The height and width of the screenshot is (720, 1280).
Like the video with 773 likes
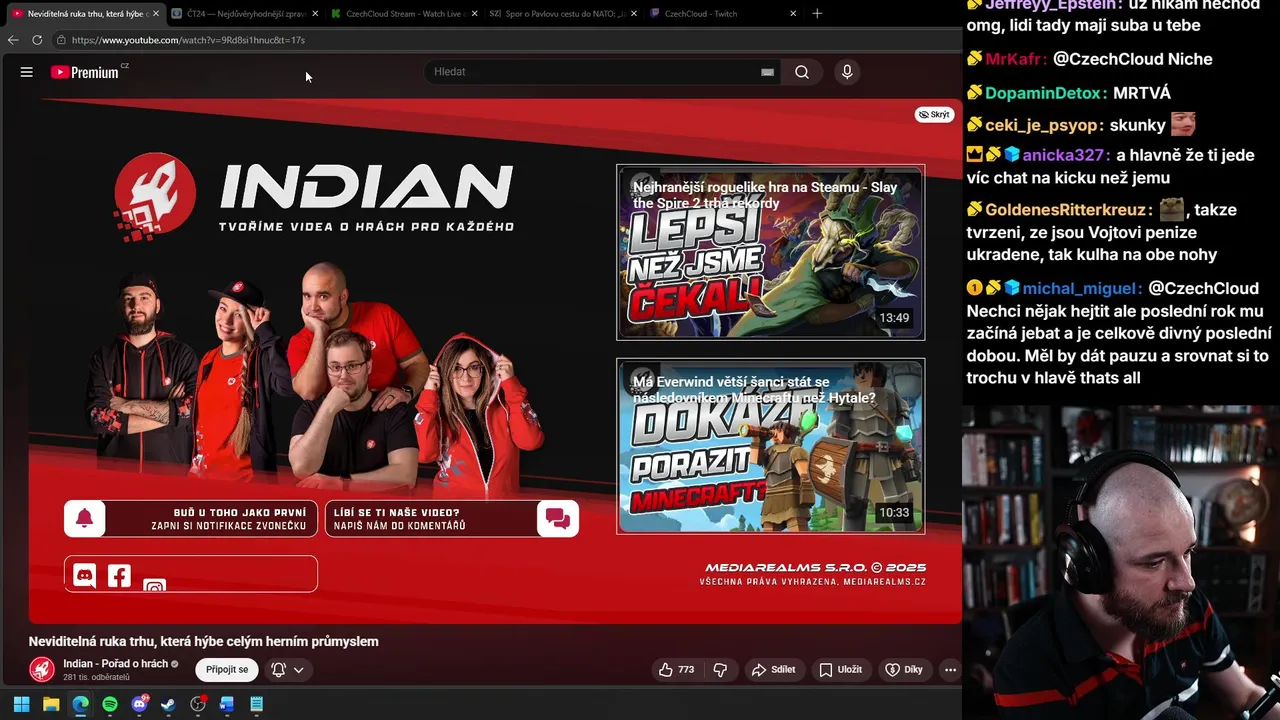(x=676, y=670)
